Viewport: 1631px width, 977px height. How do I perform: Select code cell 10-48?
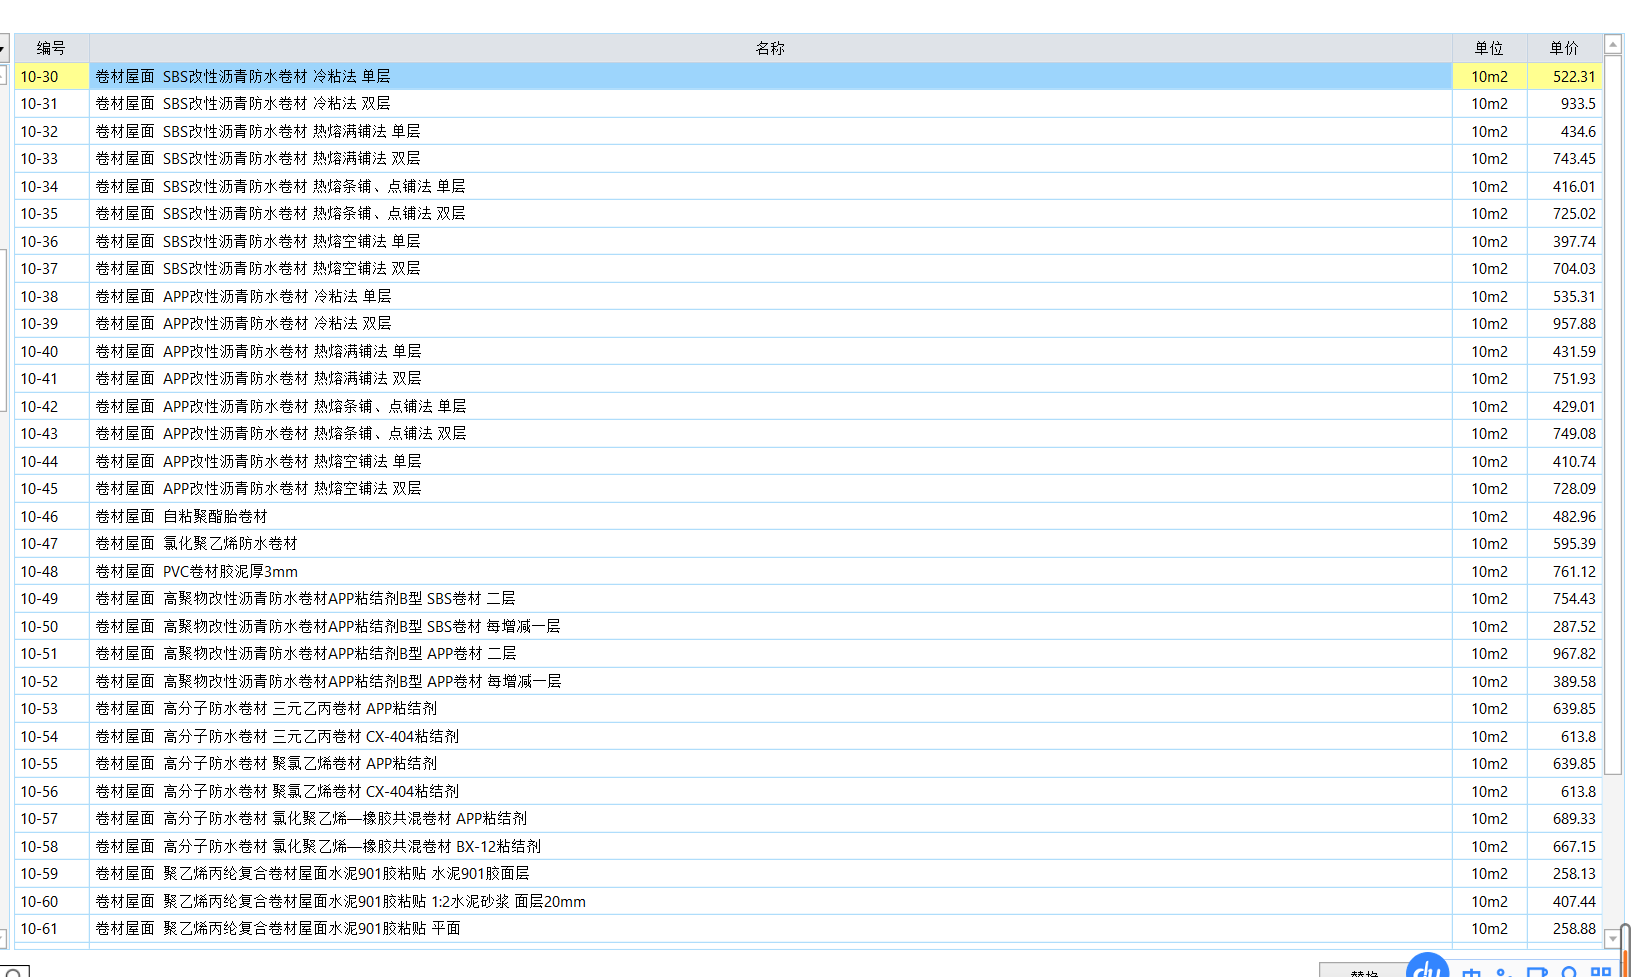click(x=52, y=571)
